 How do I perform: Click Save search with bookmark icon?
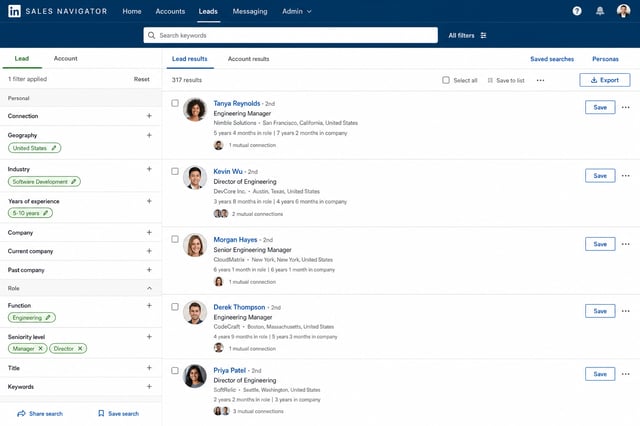pyautogui.click(x=118, y=413)
